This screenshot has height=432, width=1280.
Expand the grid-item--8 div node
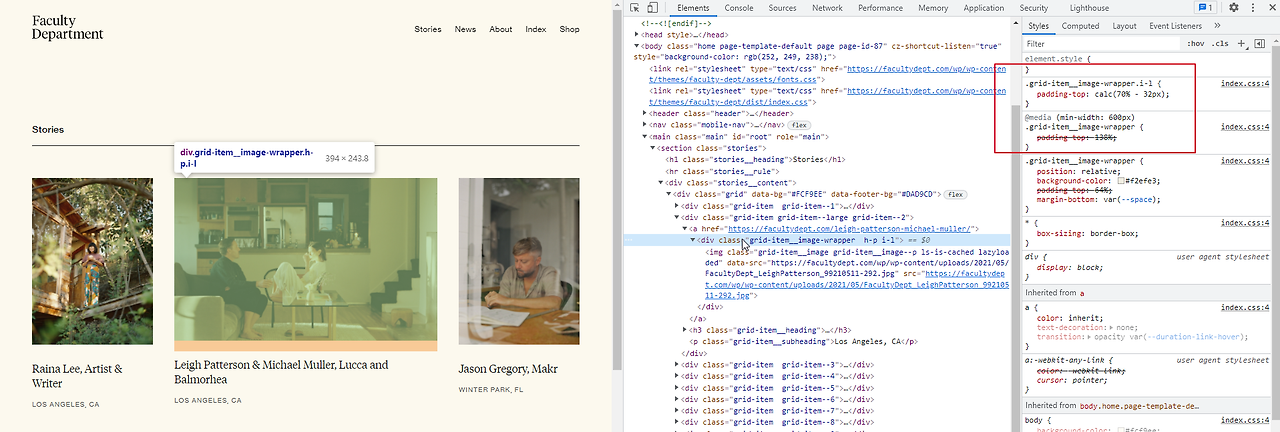click(x=679, y=421)
